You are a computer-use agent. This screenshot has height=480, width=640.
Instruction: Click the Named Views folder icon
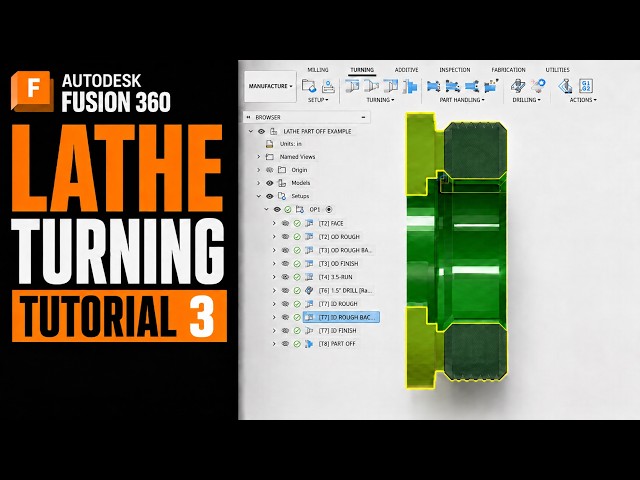click(x=269, y=157)
